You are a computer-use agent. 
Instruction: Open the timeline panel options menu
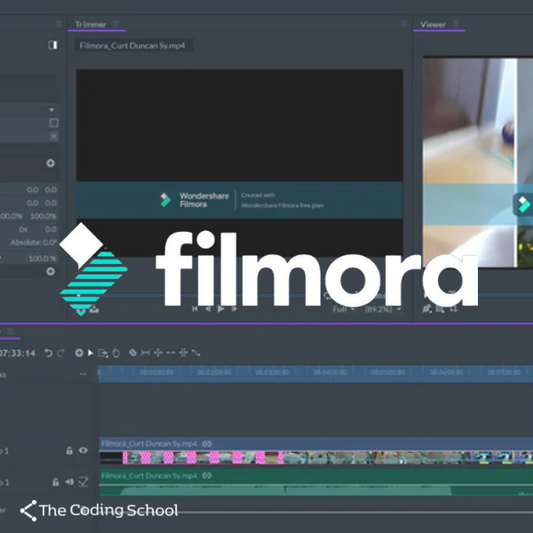tap(11, 331)
